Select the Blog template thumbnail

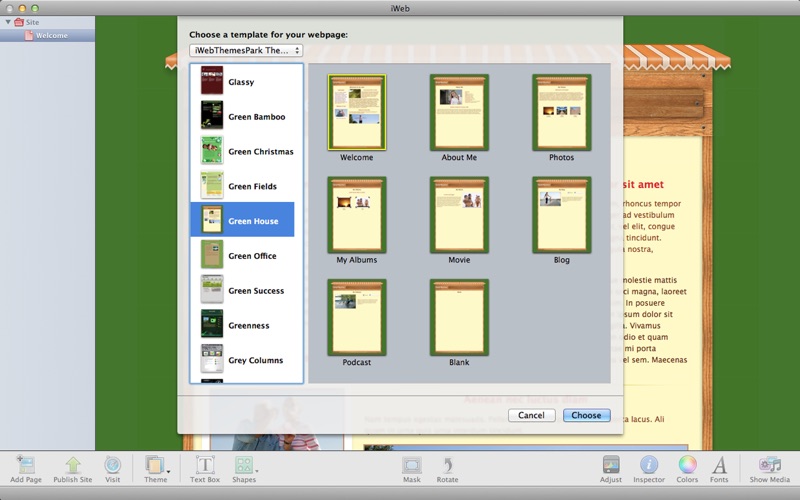click(x=562, y=215)
